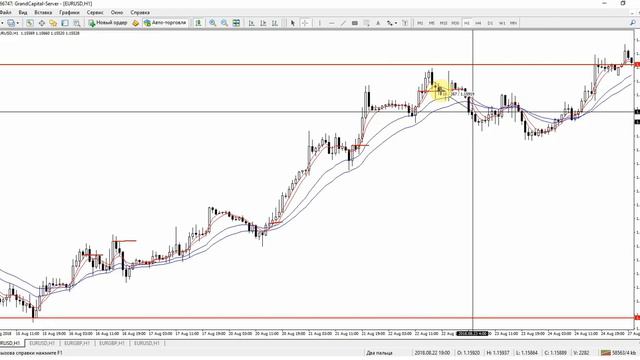This screenshot has height=360, width=640.
Task: Switch chart to M30 timeframe
Action: [455, 23]
